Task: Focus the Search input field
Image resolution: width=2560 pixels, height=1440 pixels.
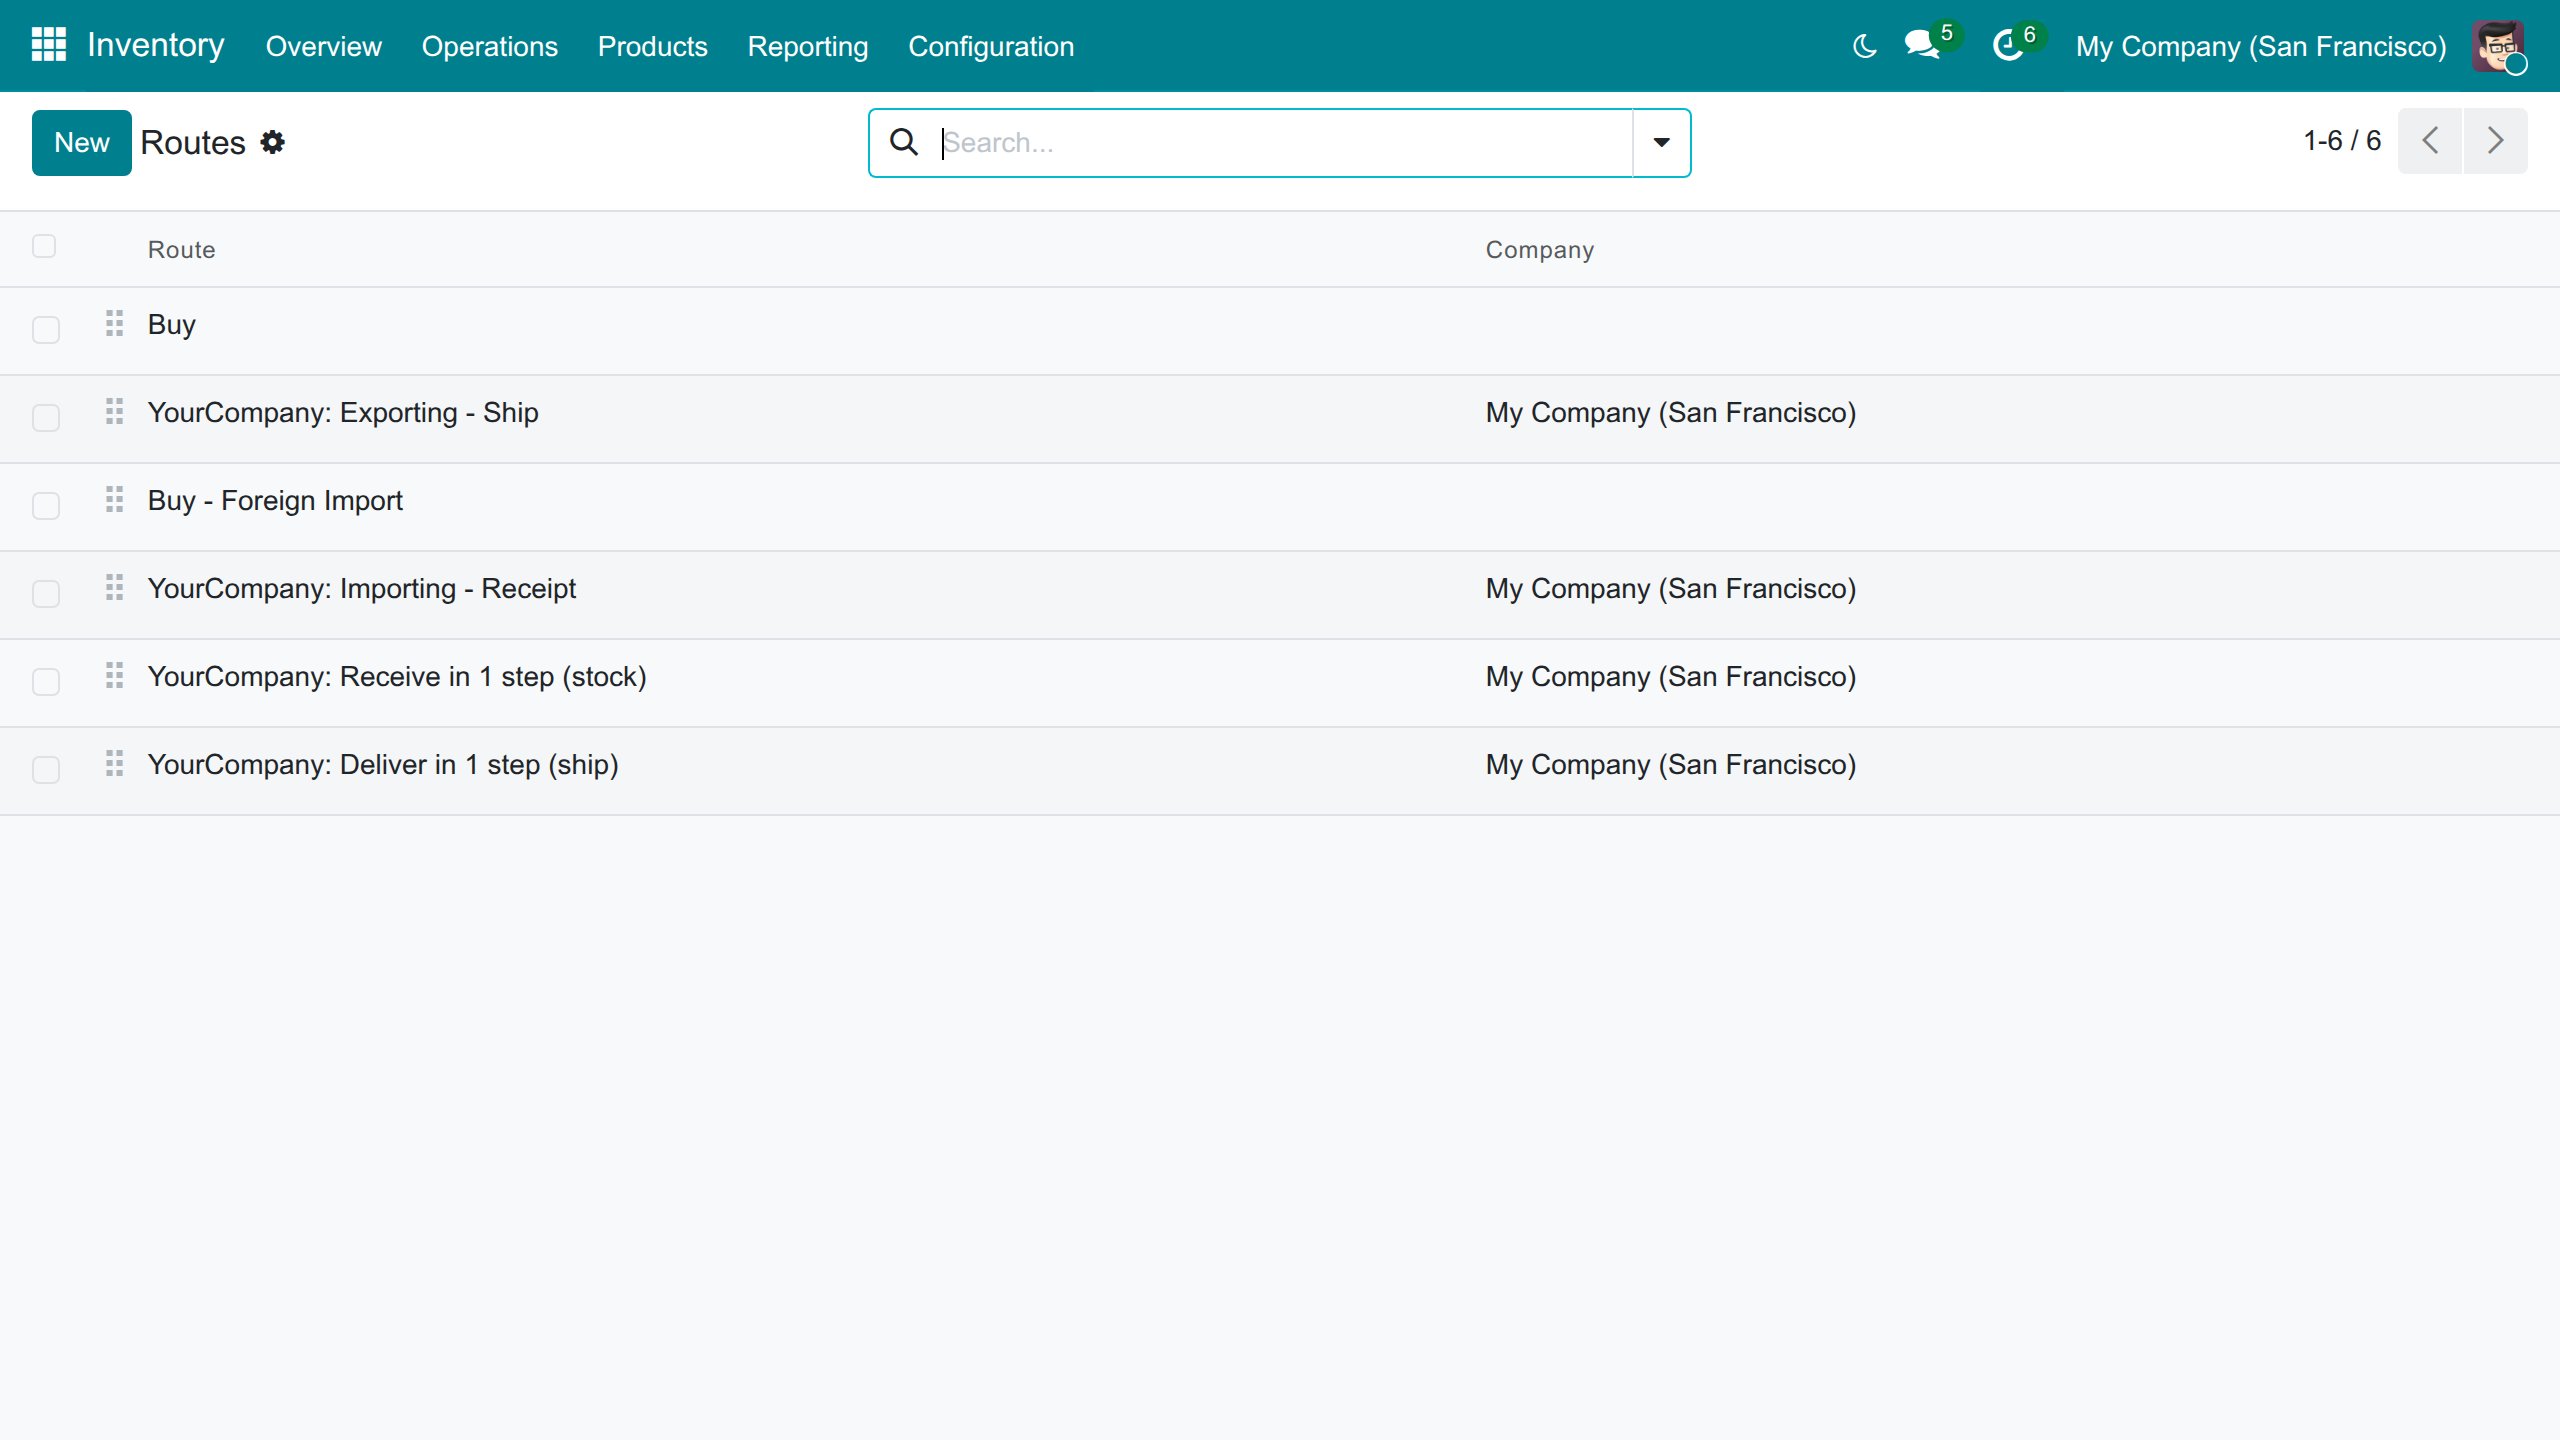Action: click(1284, 142)
